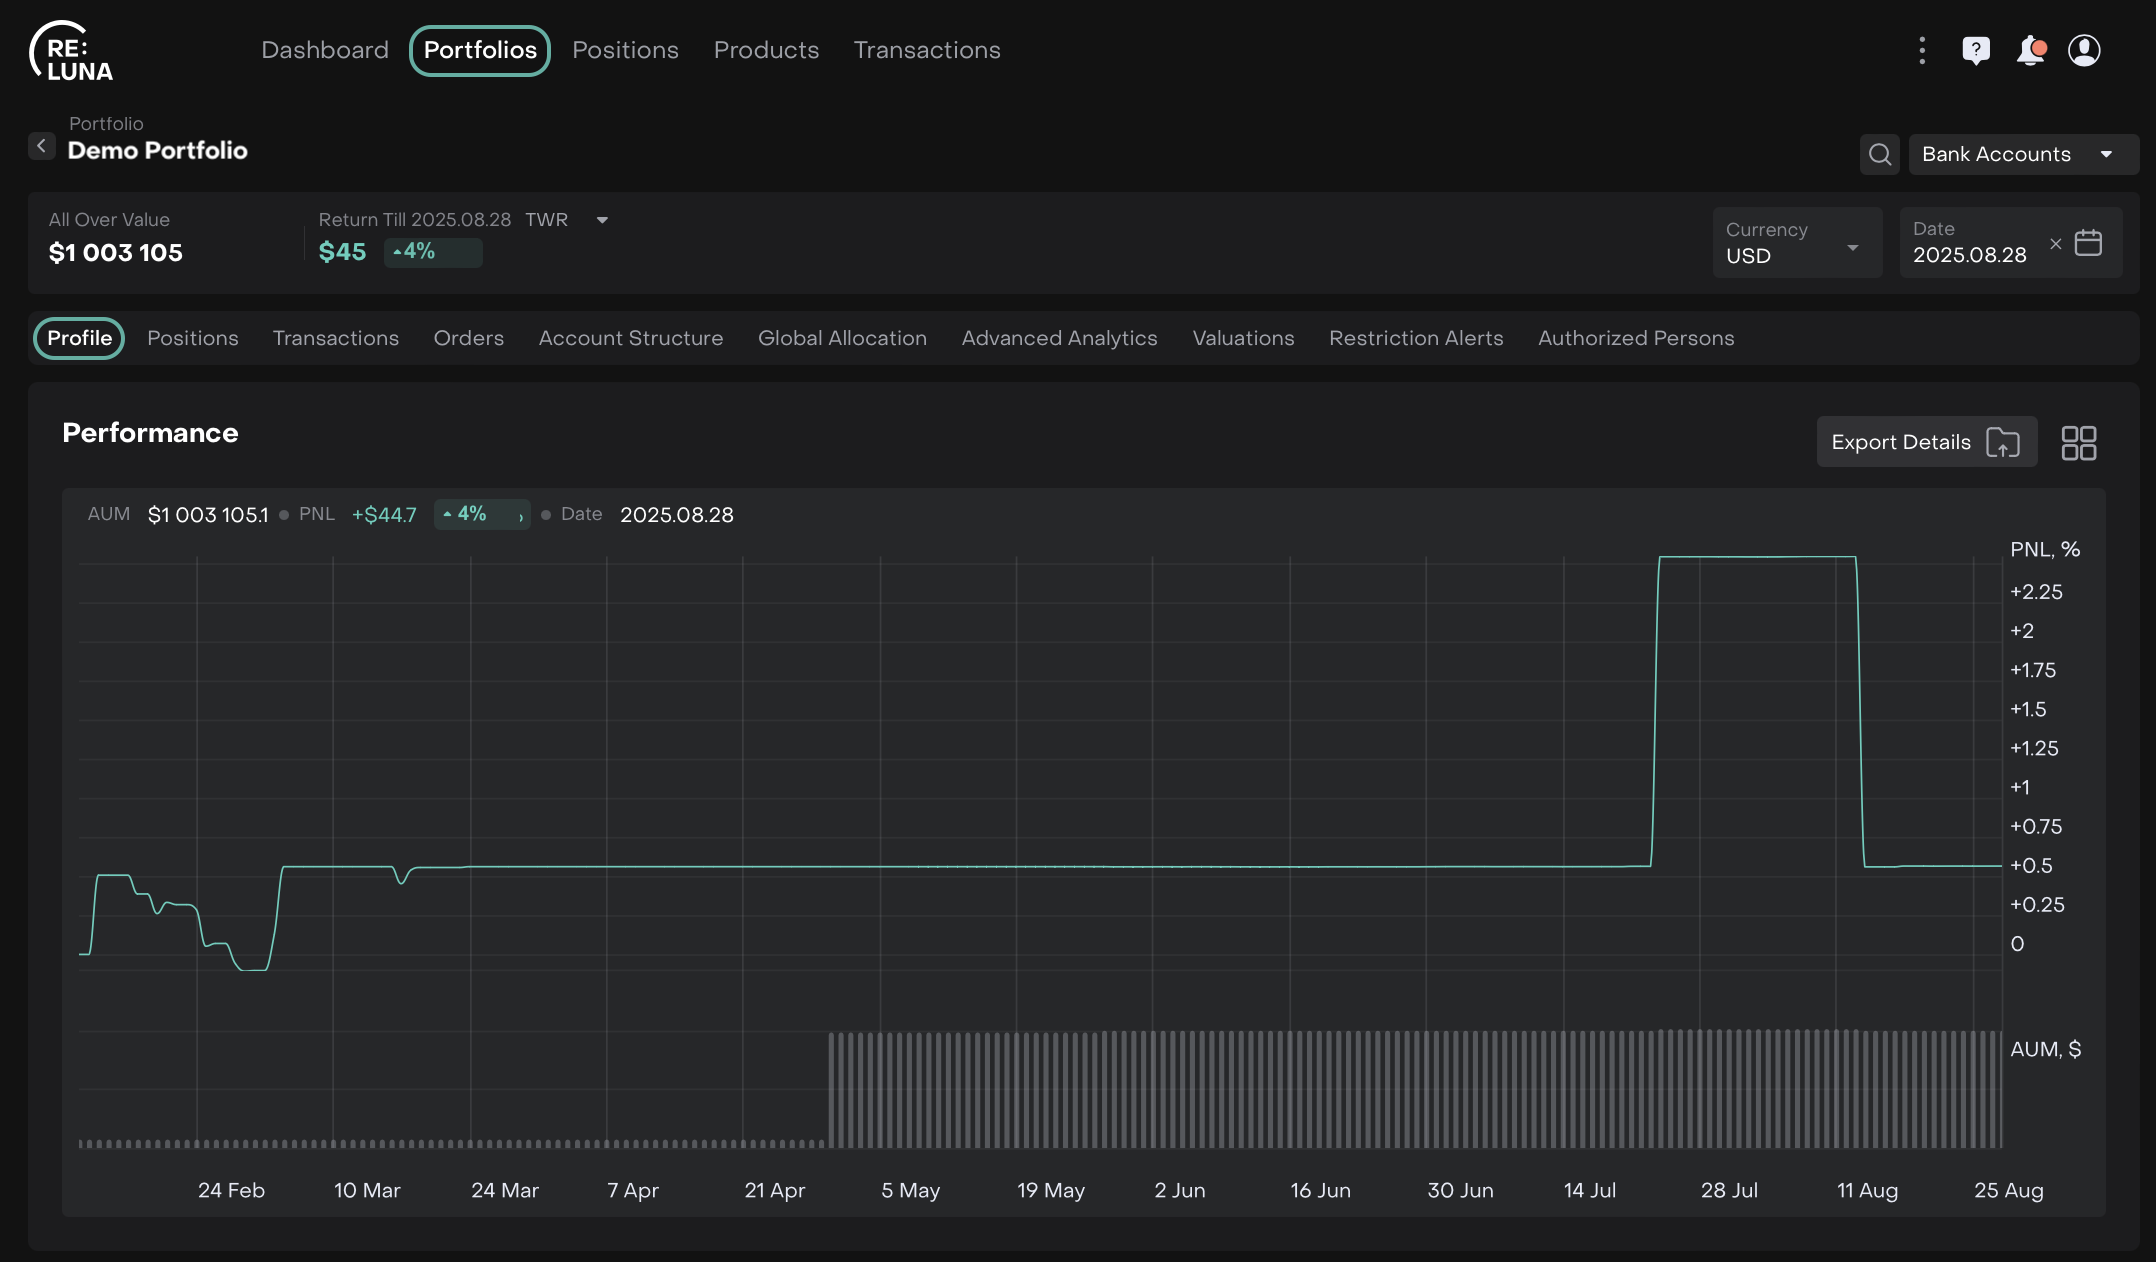The height and width of the screenshot is (1262, 2156).
Task: Open the Dashboard navigation link
Action: click(x=324, y=50)
